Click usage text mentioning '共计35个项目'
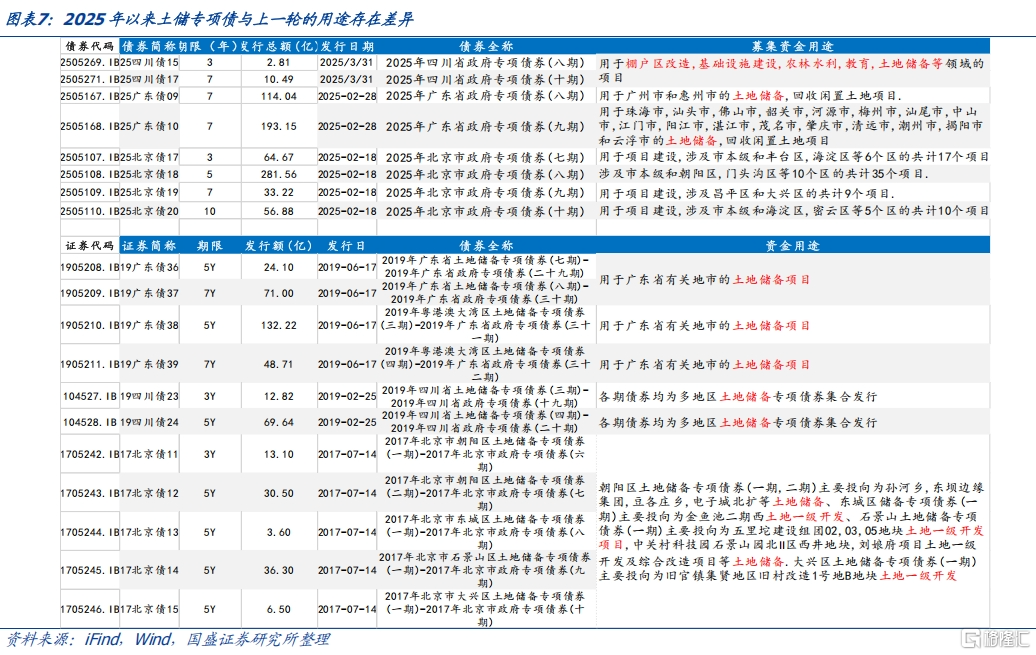 click(764, 174)
